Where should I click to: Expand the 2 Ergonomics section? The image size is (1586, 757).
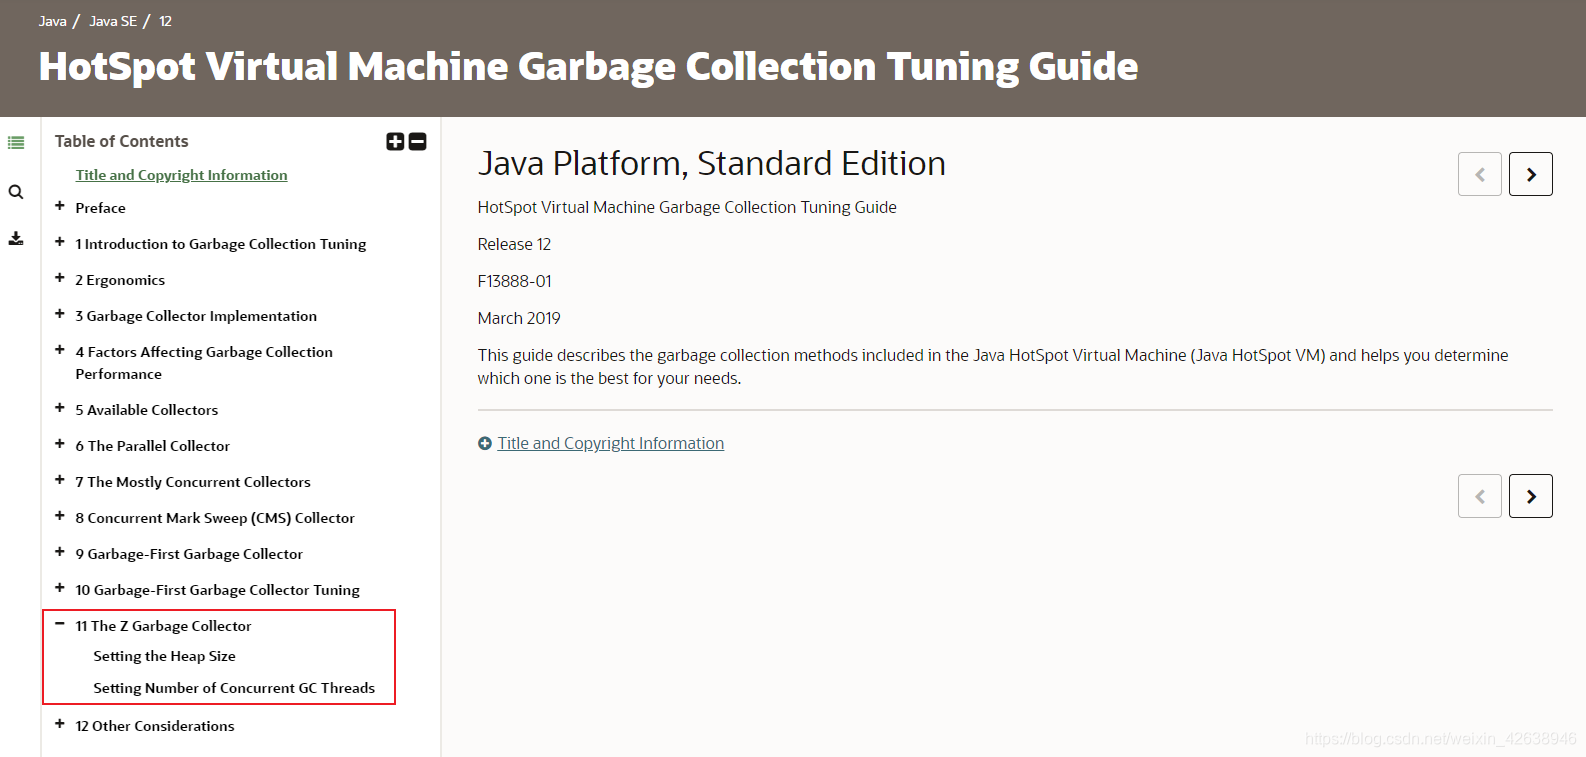click(x=60, y=278)
